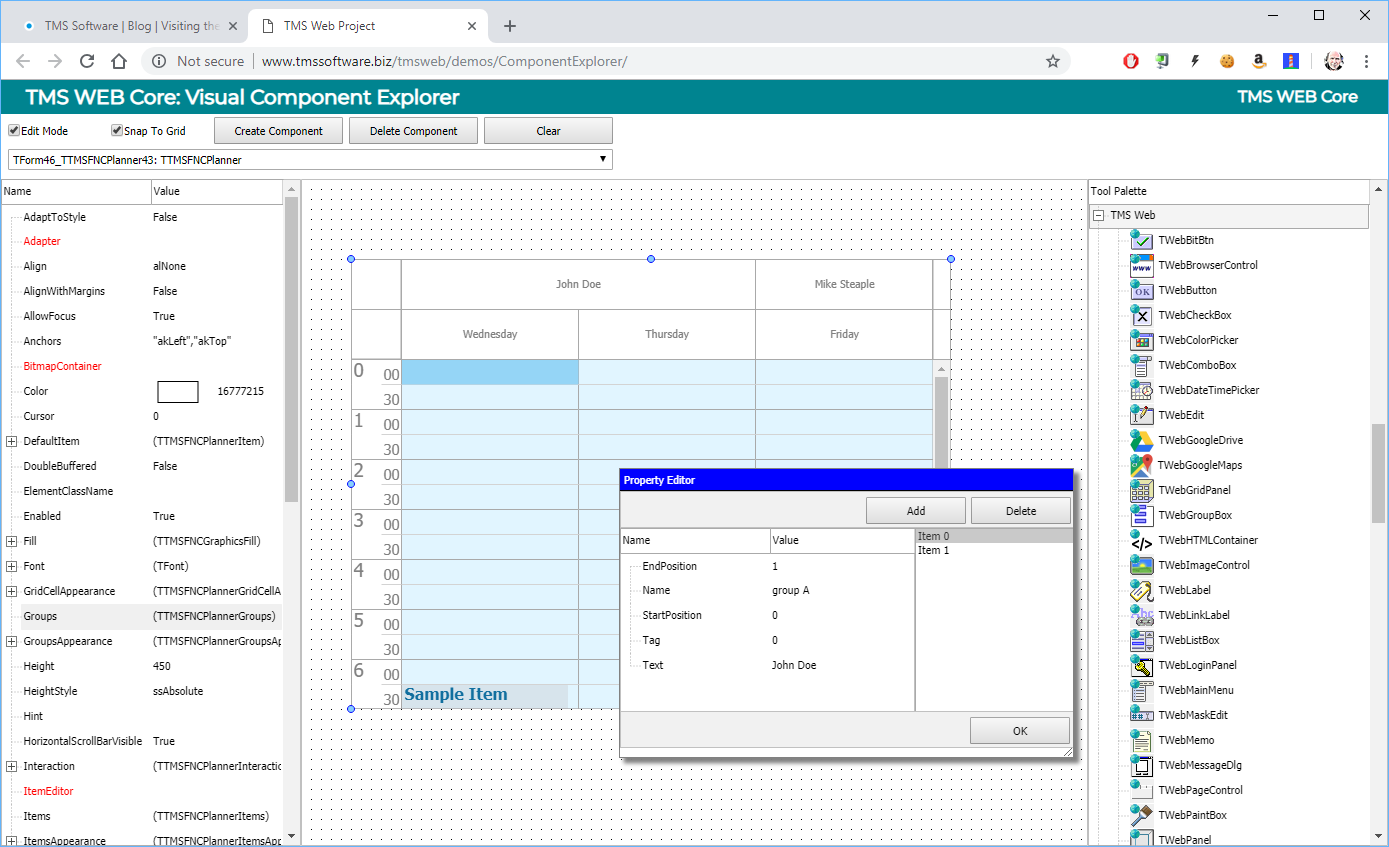This screenshot has height=847, width=1389.
Task: Select the TWebDateTimePicker palette icon
Action: click(x=1141, y=390)
